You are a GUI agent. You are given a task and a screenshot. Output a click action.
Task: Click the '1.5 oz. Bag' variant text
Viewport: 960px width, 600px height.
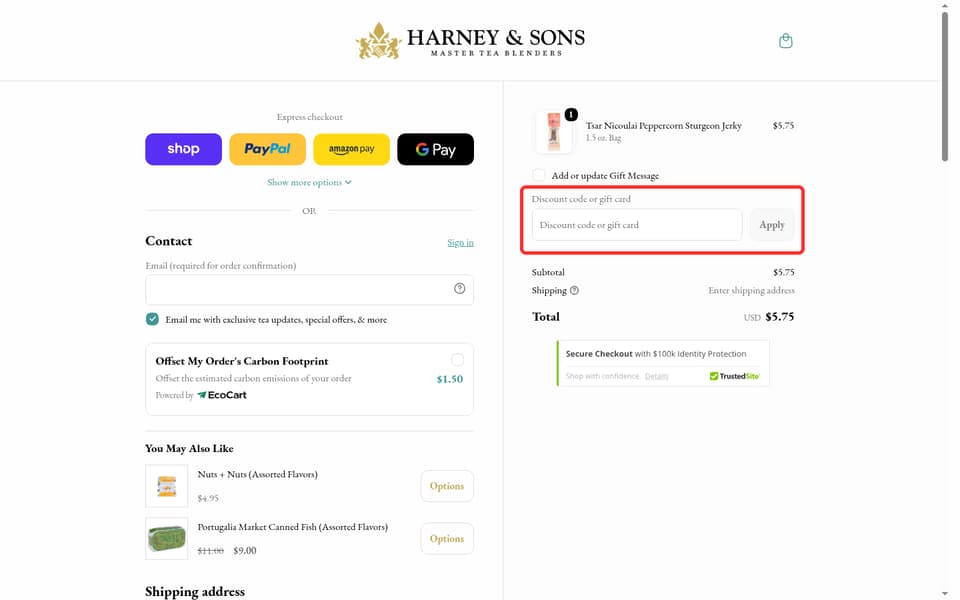pyautogui.click(x=603, y=138)
